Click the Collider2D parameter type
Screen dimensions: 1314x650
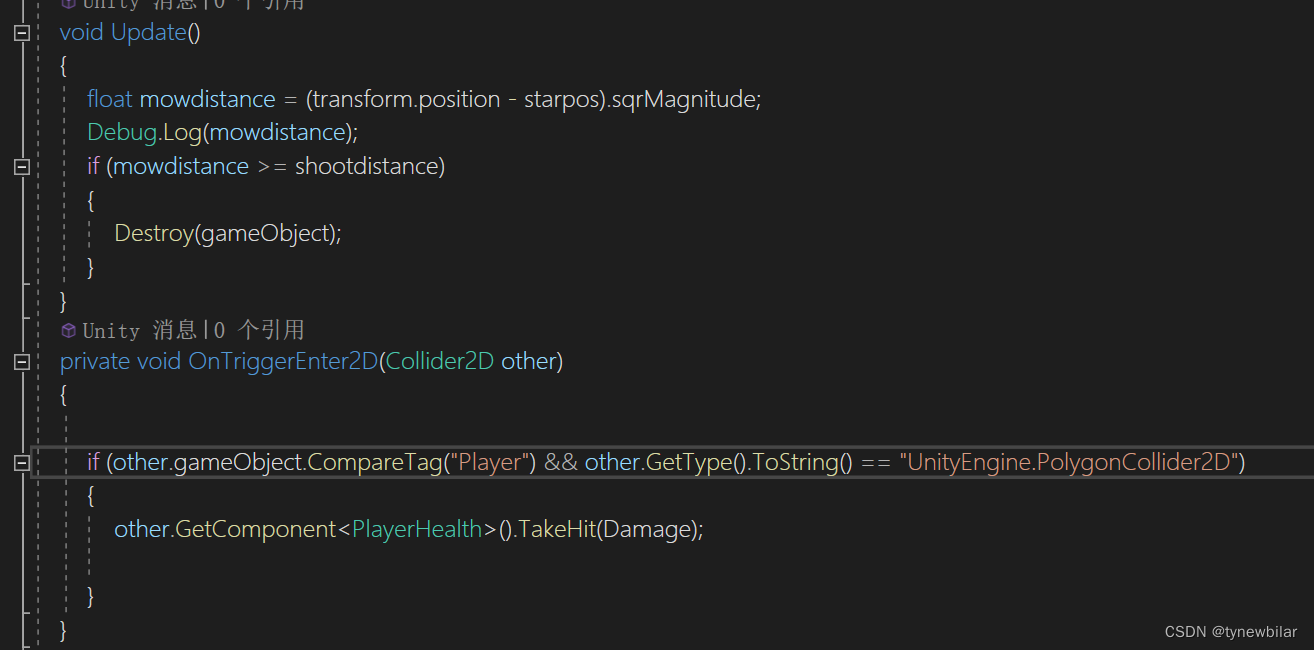438,361
